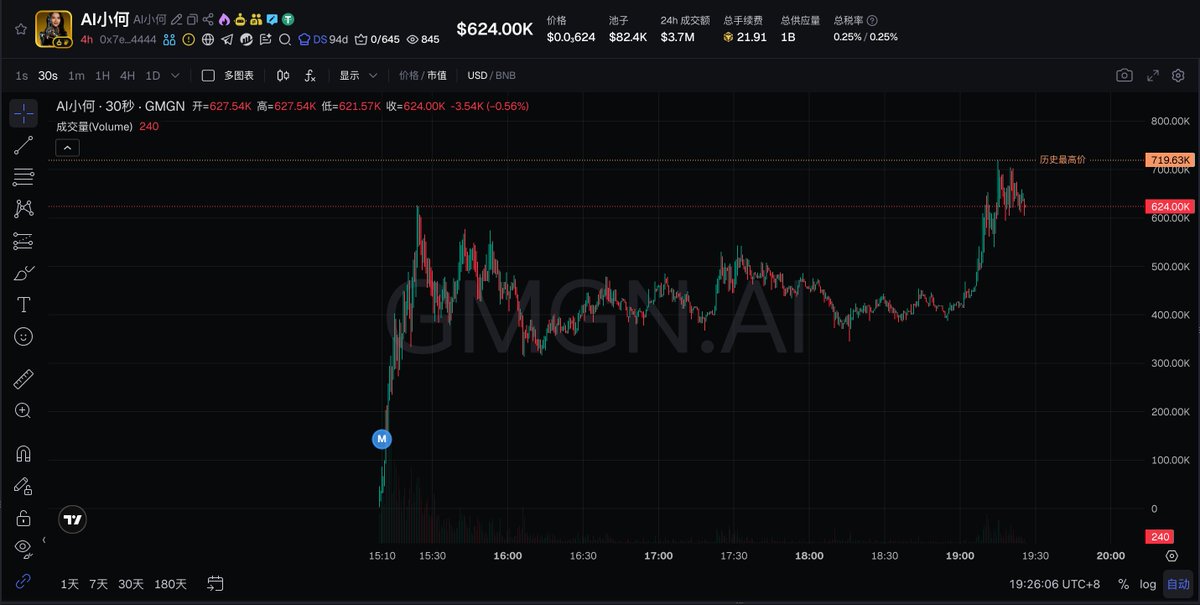Click the 0/645 crown holders stat

[x=377, y=39]
